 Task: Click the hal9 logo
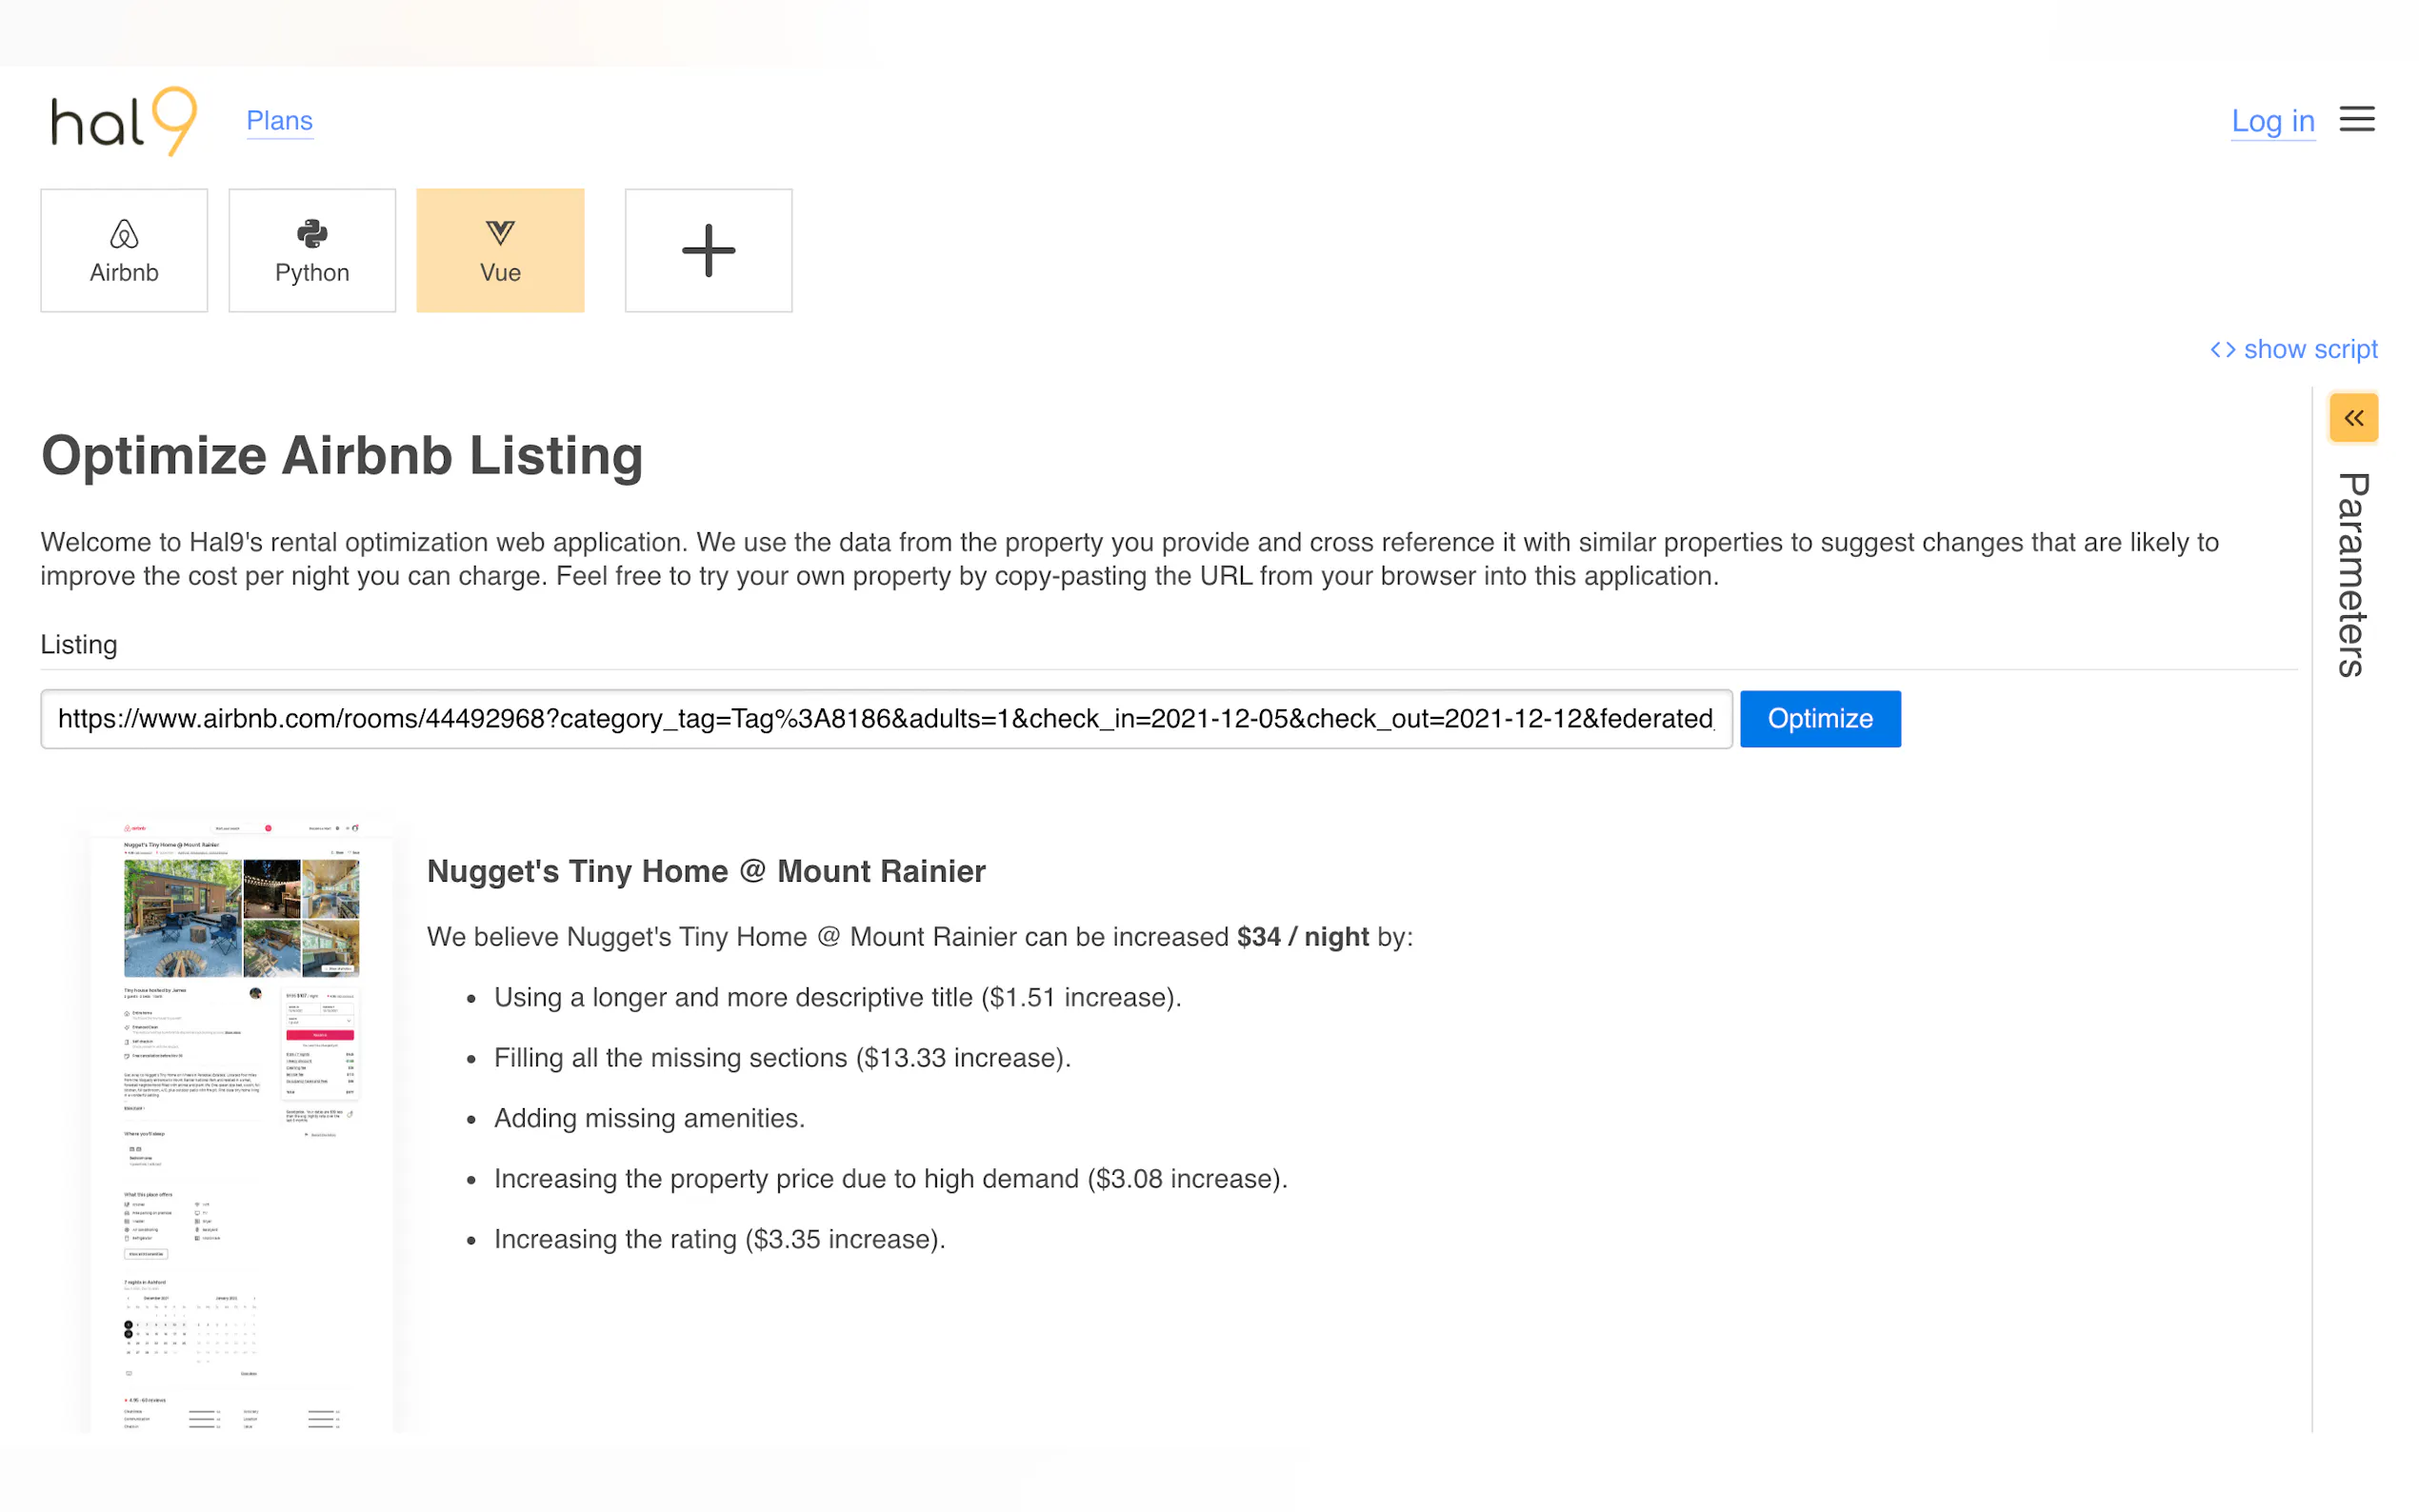[124, 121]
